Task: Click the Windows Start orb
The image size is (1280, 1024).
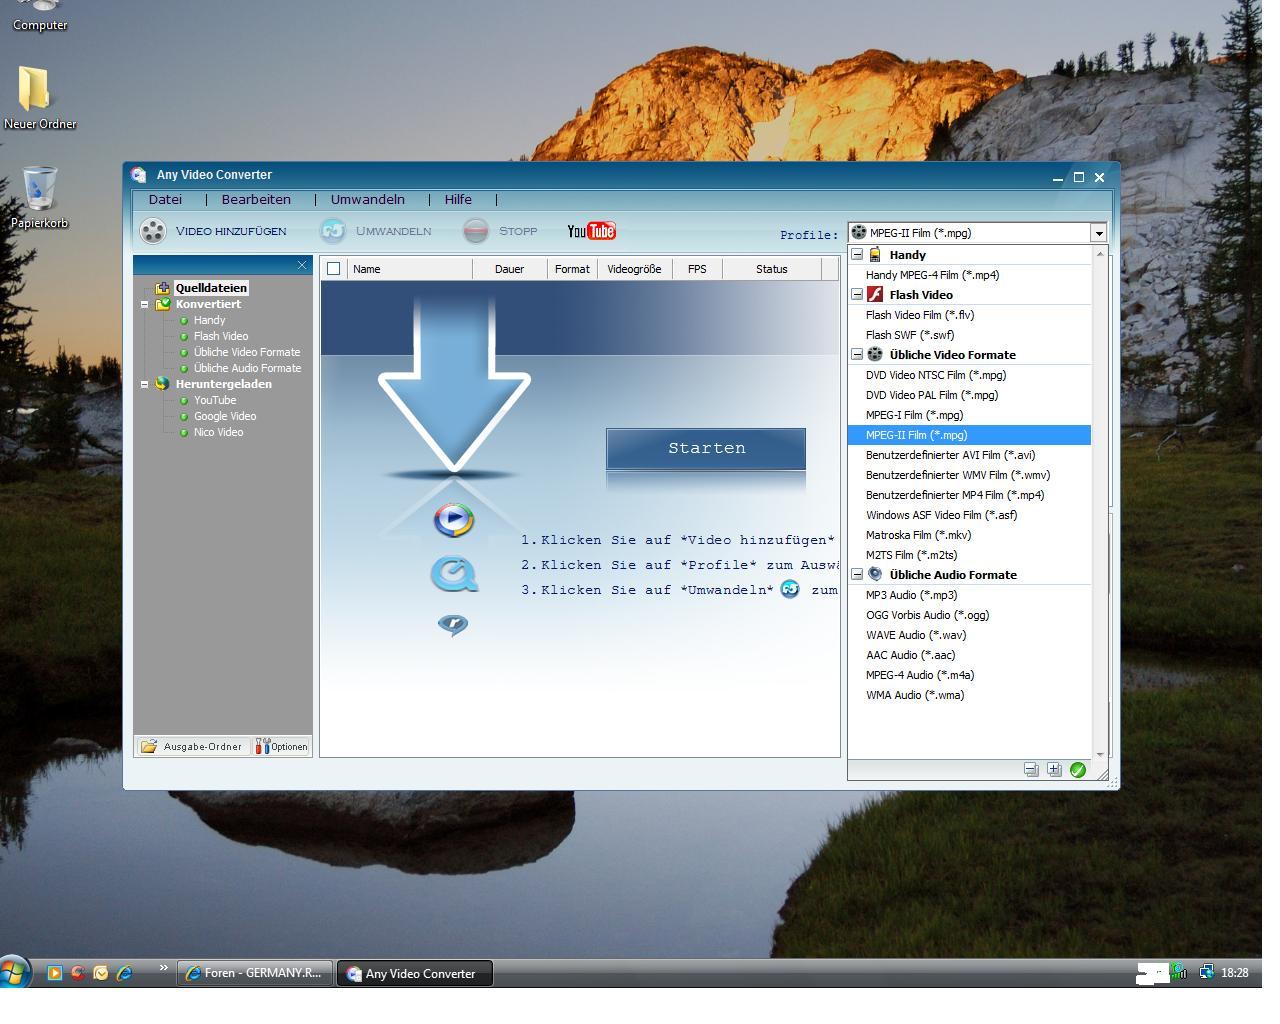Action: coord(14,972)
